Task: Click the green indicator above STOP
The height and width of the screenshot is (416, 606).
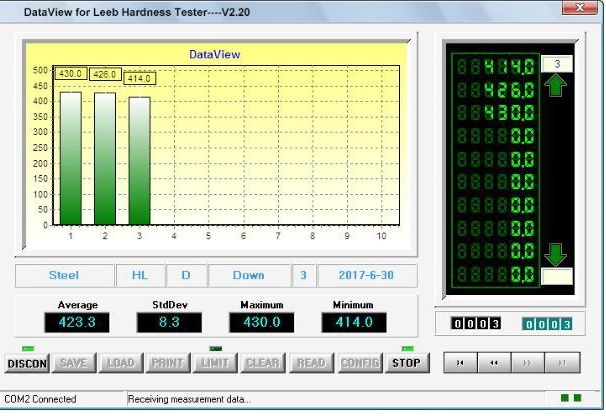Action: click(407, 348)
